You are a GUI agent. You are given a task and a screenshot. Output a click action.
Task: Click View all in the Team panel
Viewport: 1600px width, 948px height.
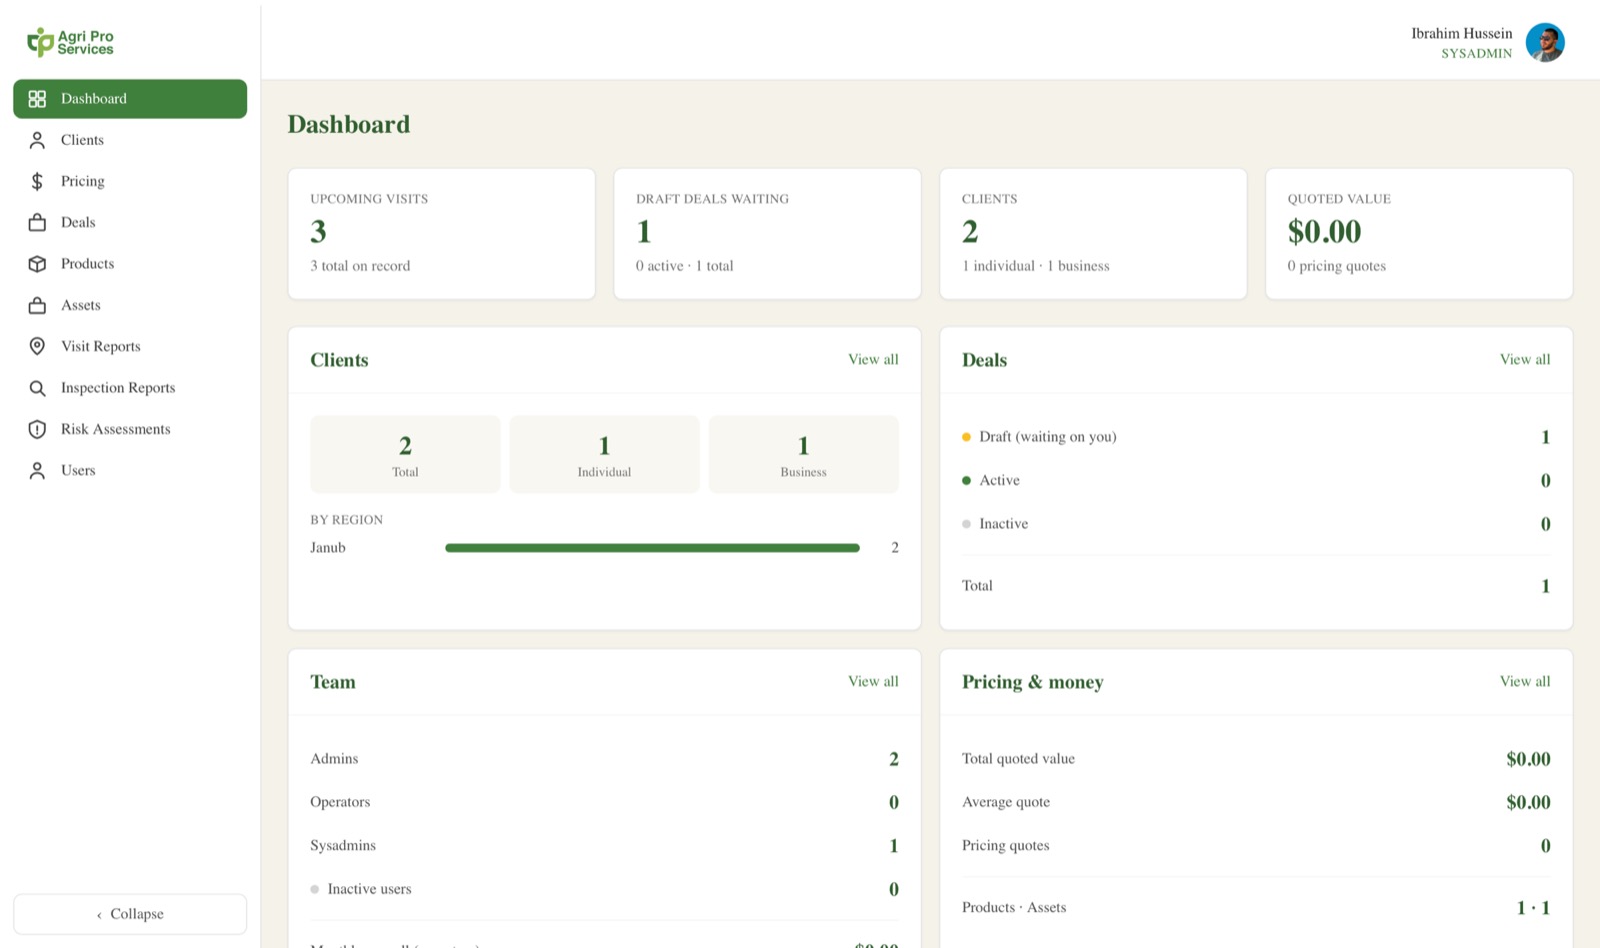(873, 681)
